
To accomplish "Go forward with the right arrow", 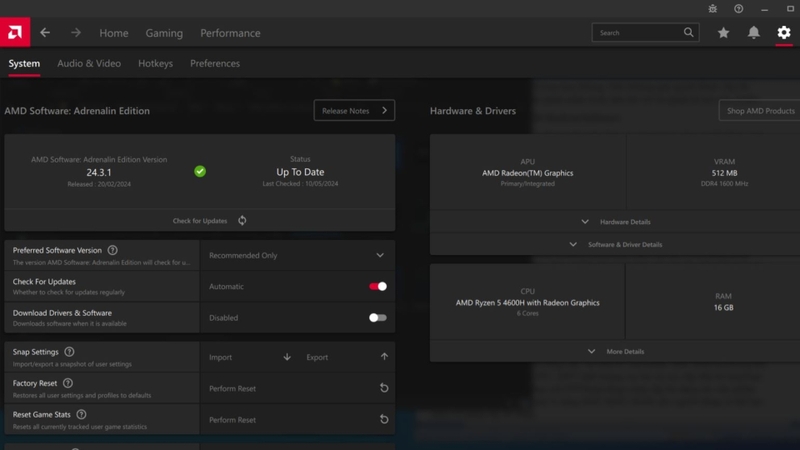I will point(76,33).
